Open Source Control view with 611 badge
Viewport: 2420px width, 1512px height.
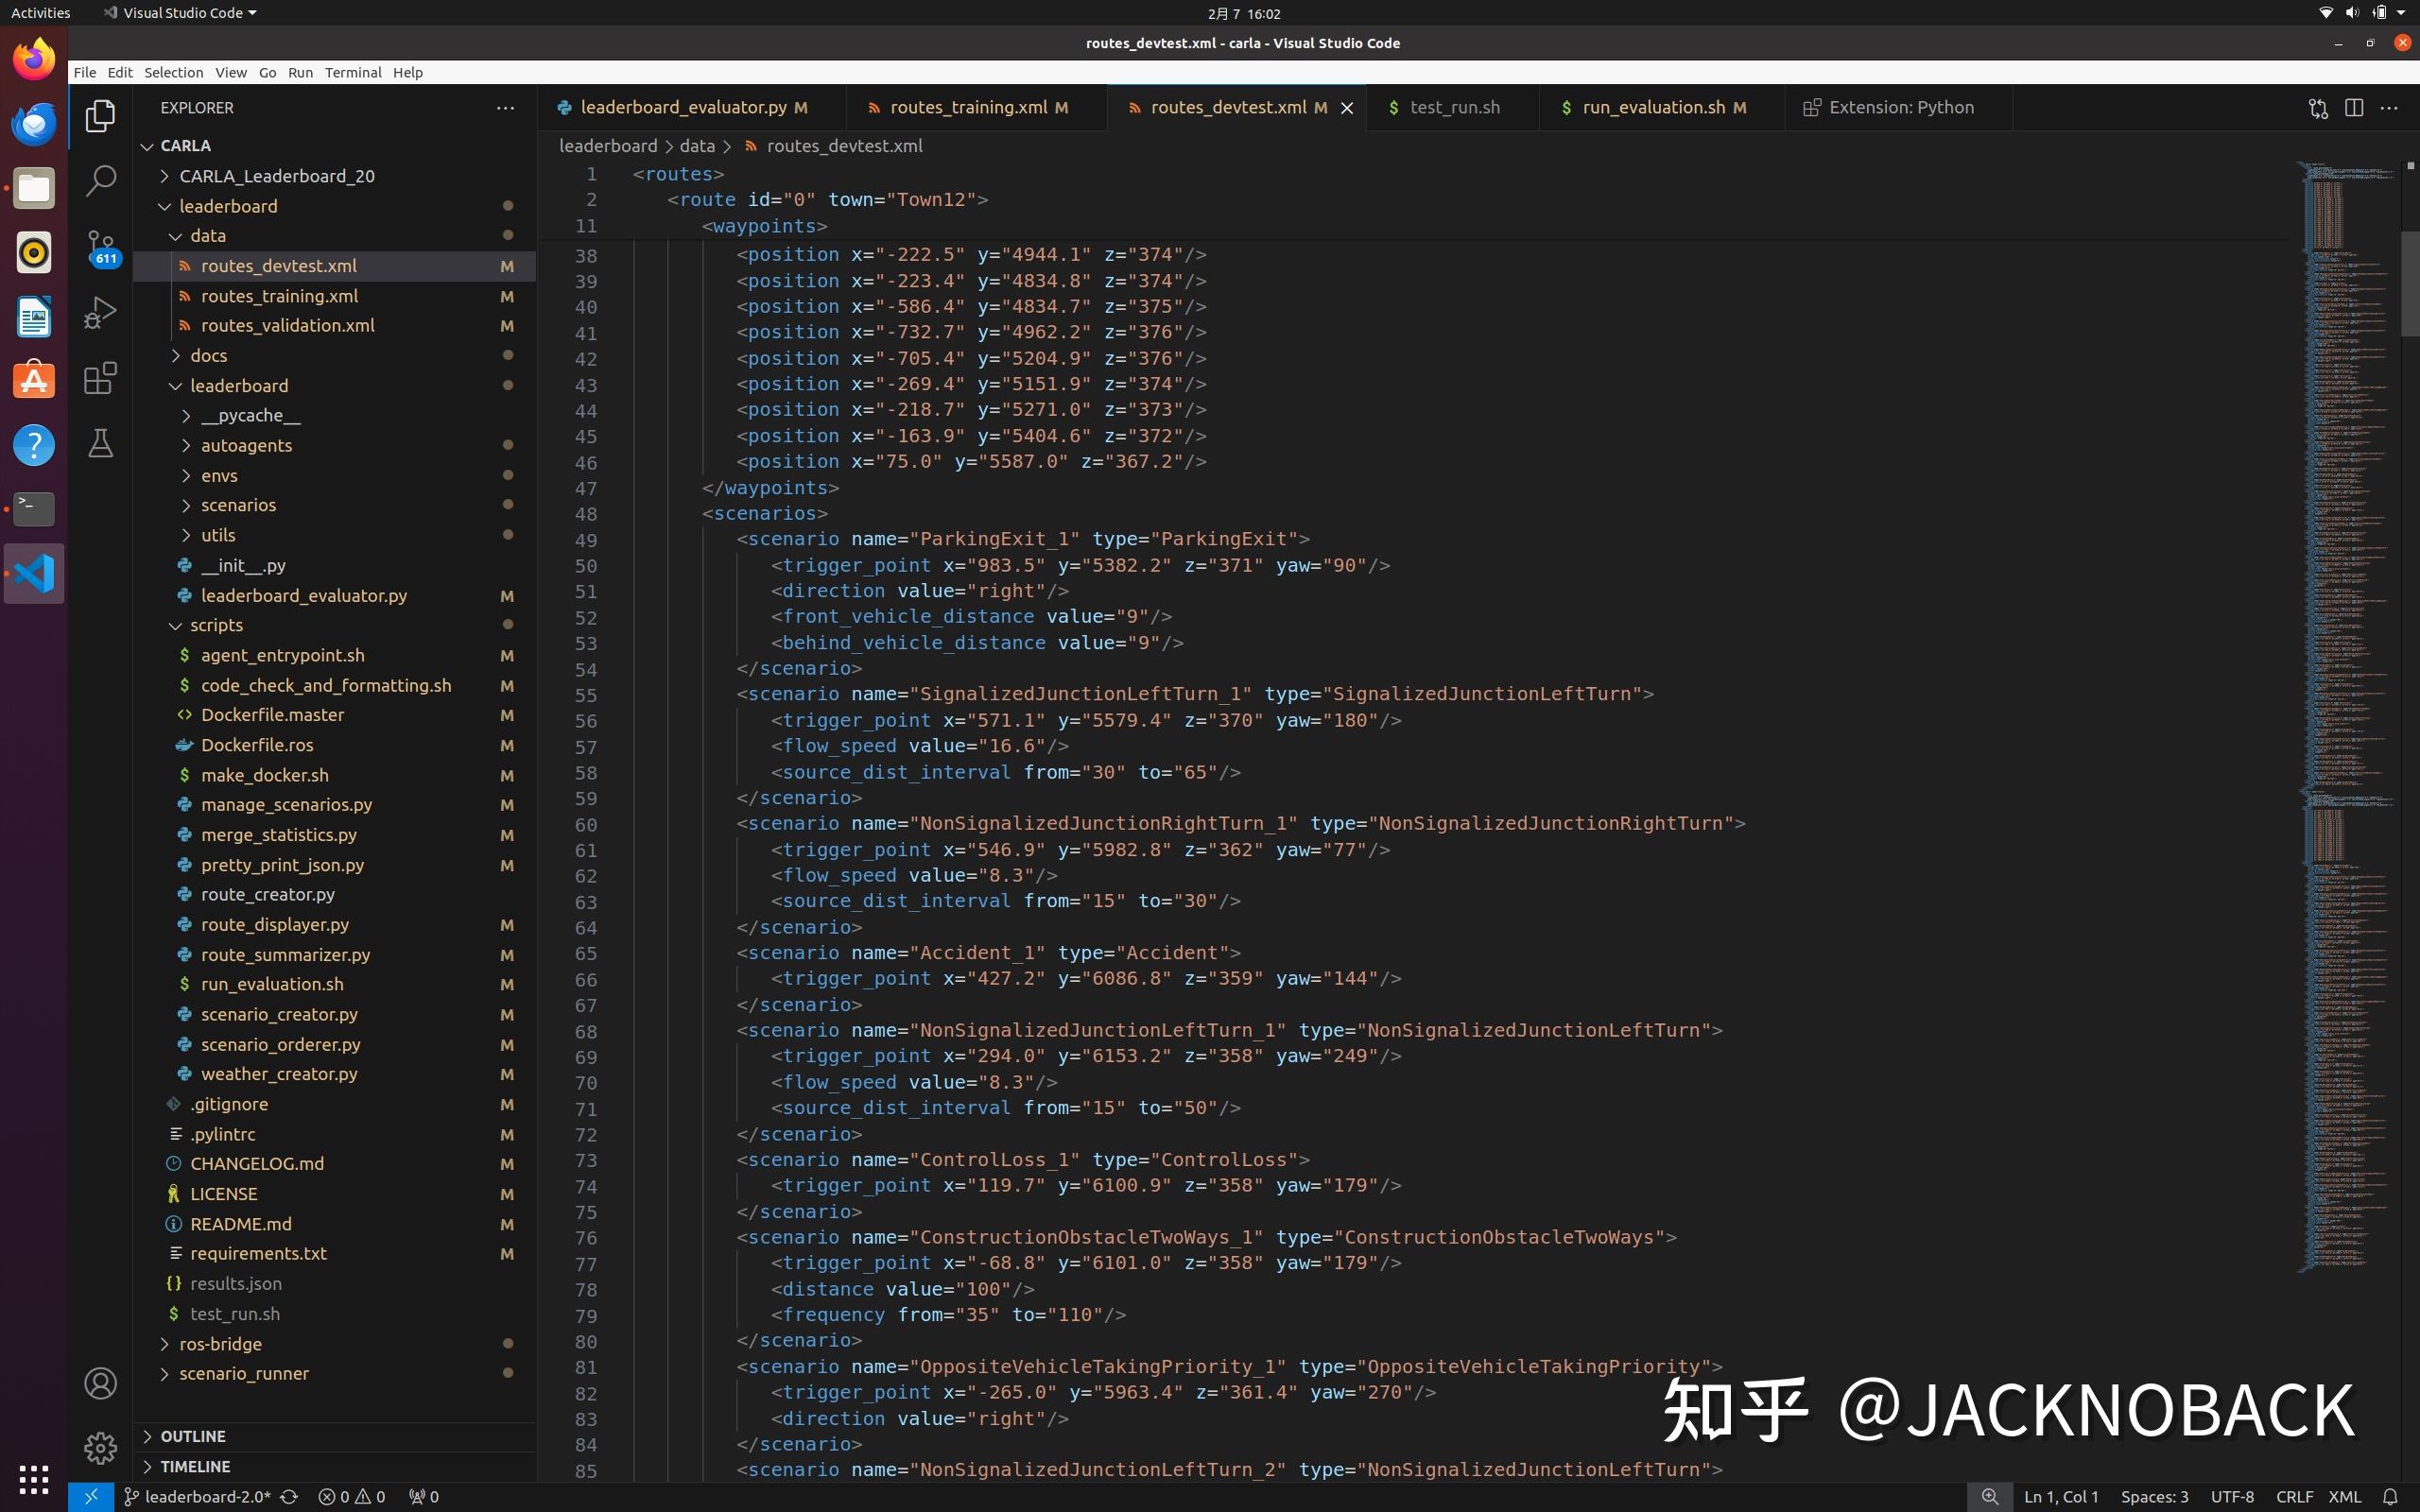tap(100, 247)
